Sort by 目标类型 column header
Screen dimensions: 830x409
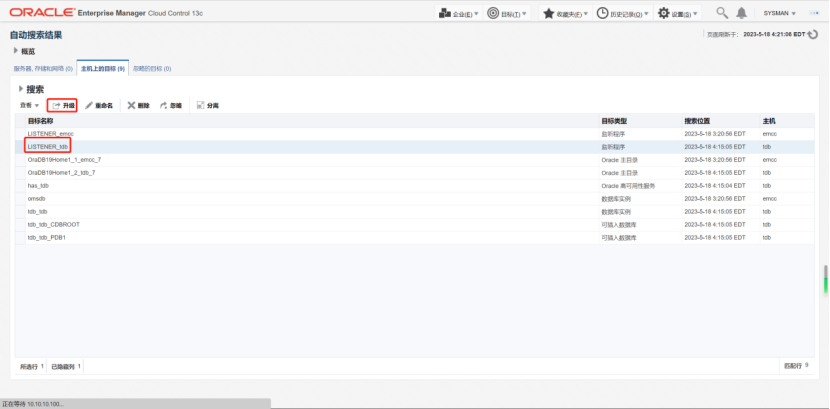[640, 121]
